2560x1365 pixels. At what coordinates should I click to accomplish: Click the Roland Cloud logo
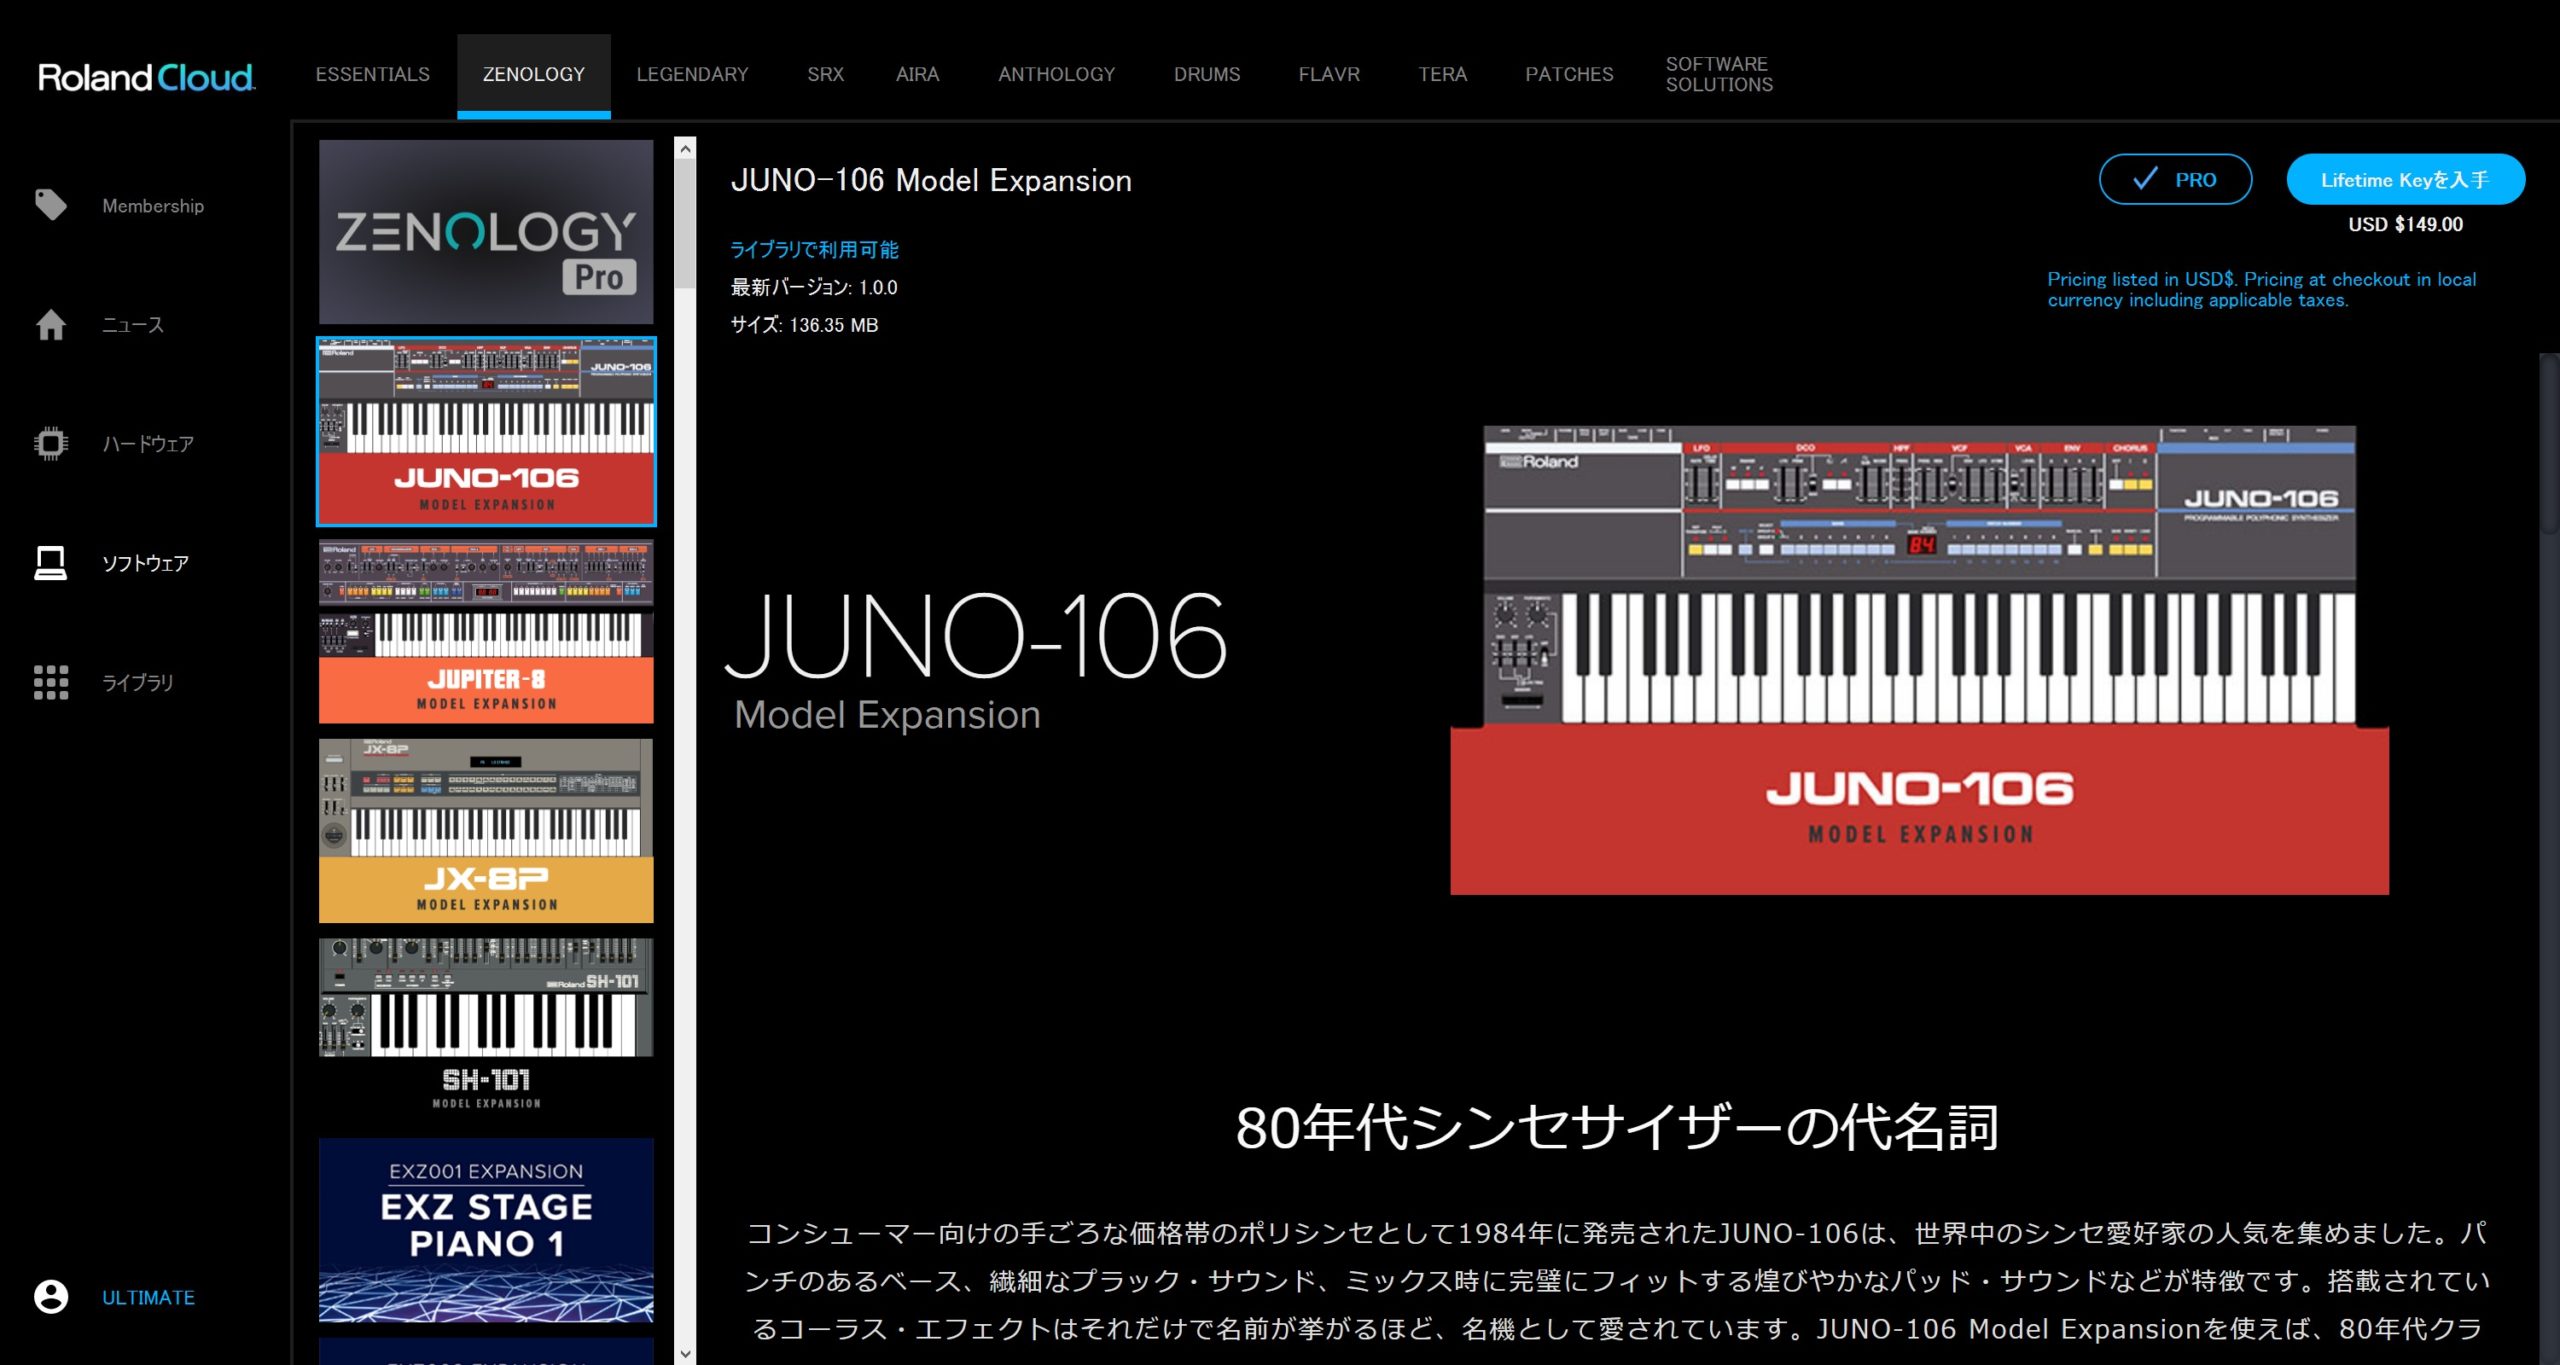[x=146, y=77]
